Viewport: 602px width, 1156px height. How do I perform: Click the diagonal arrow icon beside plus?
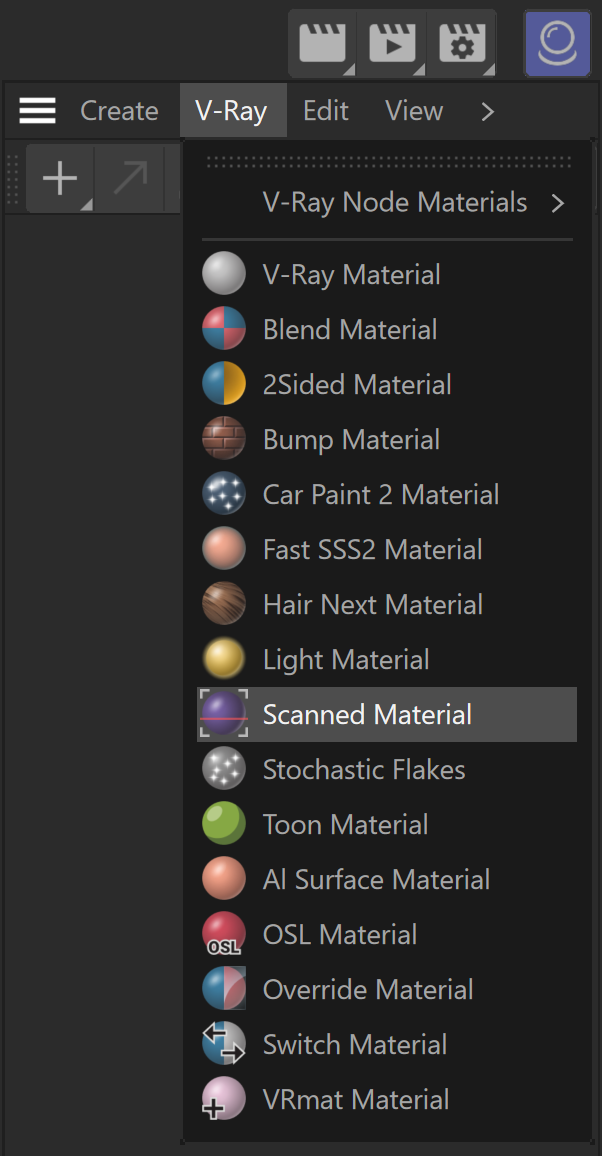pos(130,178)
